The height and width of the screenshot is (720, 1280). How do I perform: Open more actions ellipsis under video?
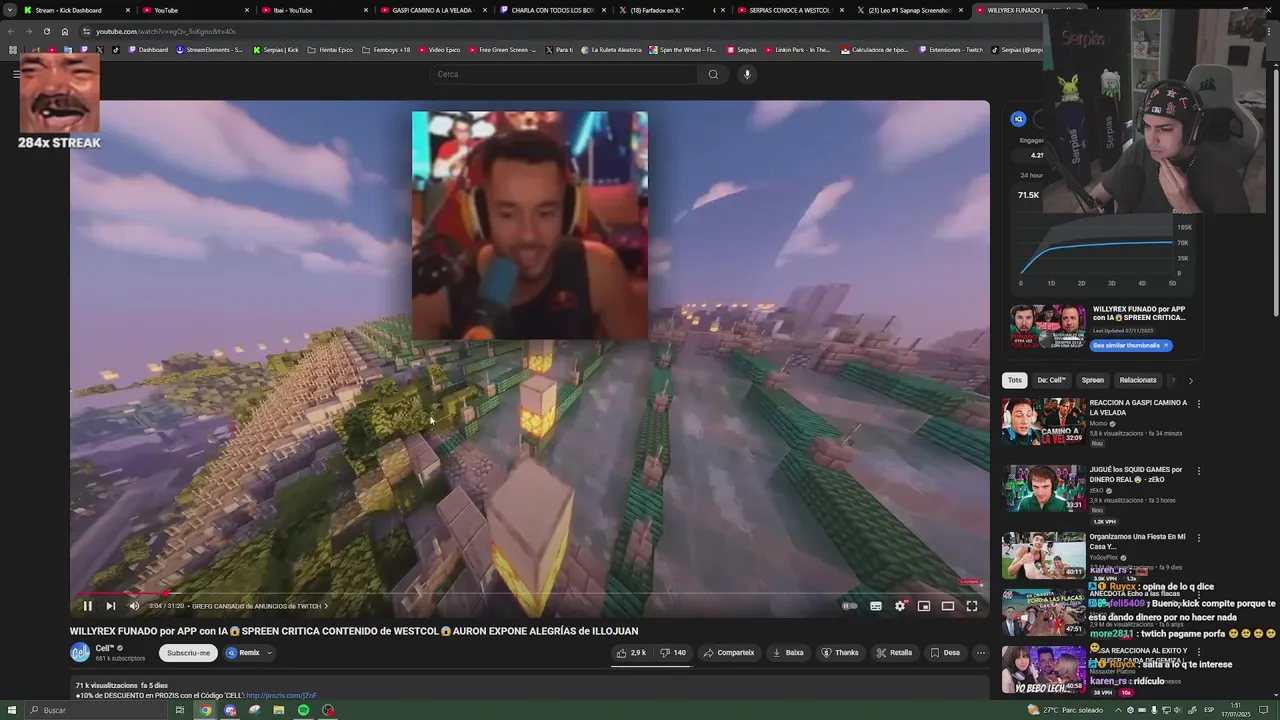(x=981, y=653)
